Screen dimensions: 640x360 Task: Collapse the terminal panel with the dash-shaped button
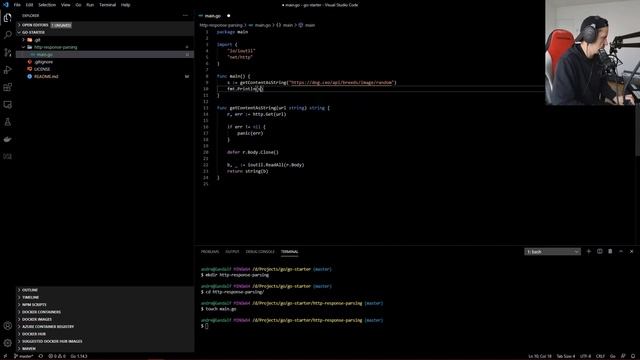point(621,251)
